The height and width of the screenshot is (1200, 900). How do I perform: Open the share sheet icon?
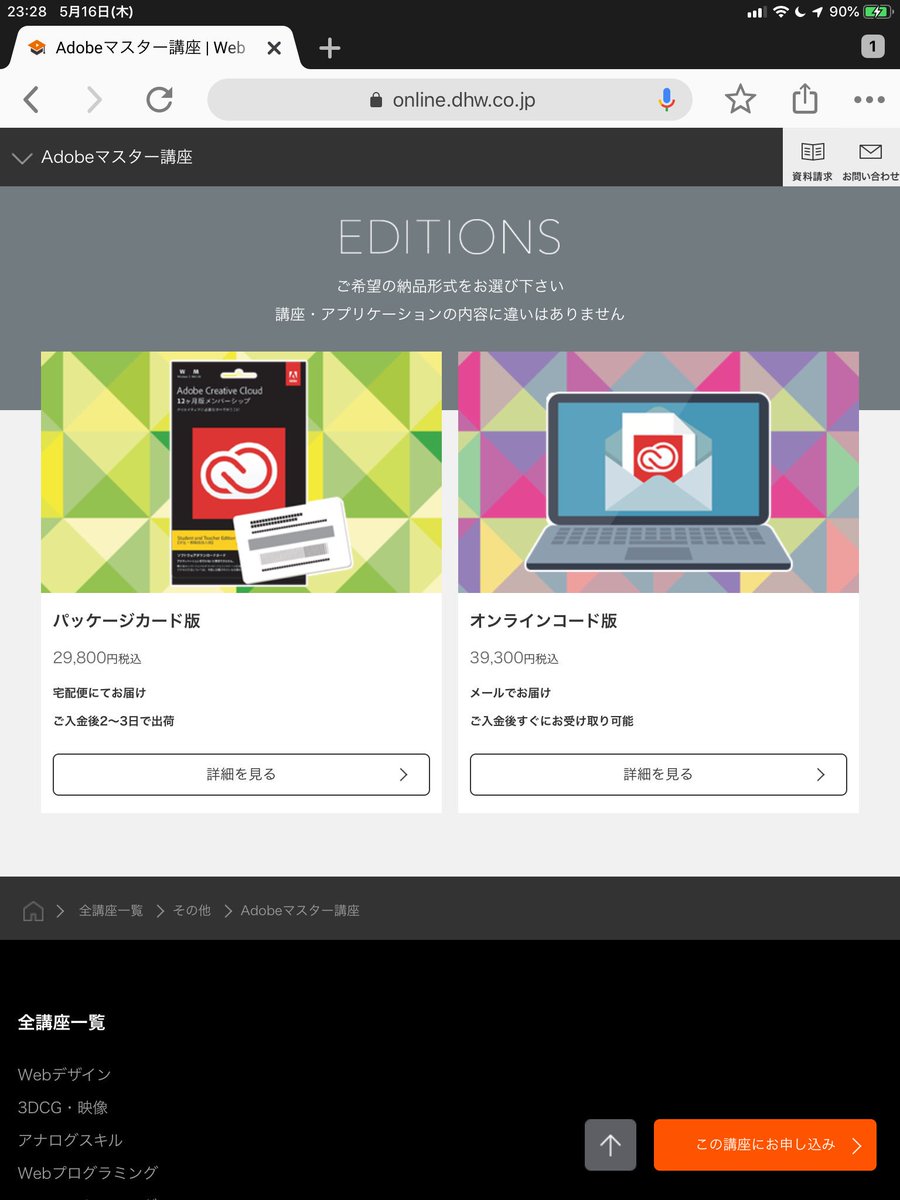[805, 98]
